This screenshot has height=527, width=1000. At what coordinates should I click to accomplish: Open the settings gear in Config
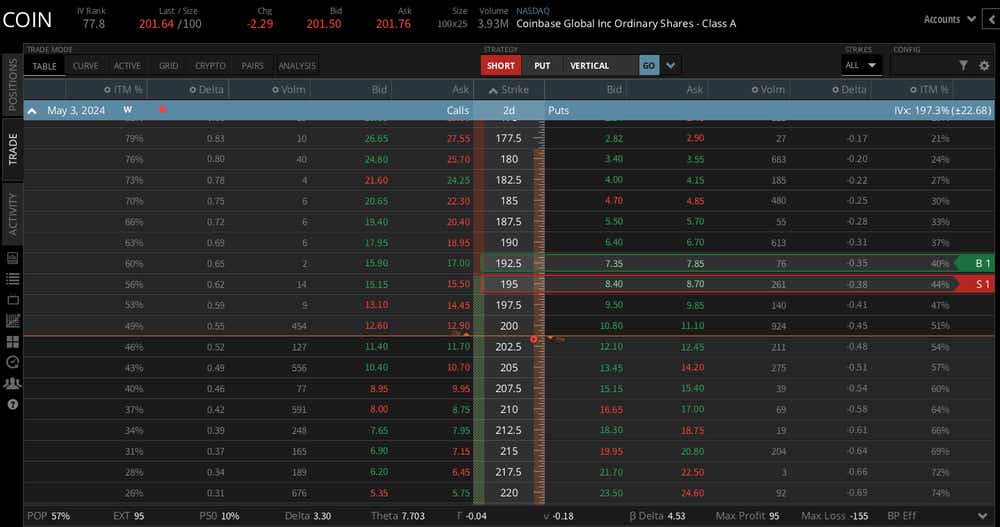pyautogui.click(x=983, y=66)
